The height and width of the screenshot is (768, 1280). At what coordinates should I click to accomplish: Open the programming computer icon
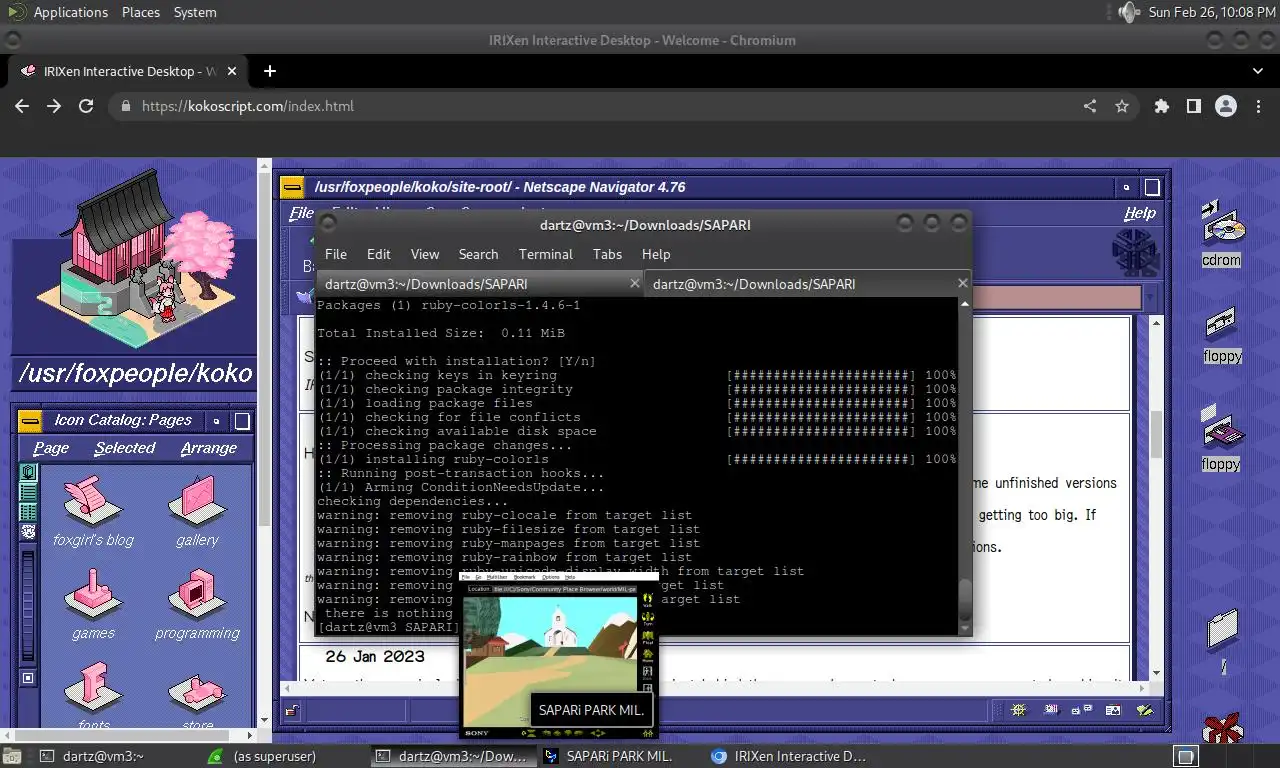point(197,594)
